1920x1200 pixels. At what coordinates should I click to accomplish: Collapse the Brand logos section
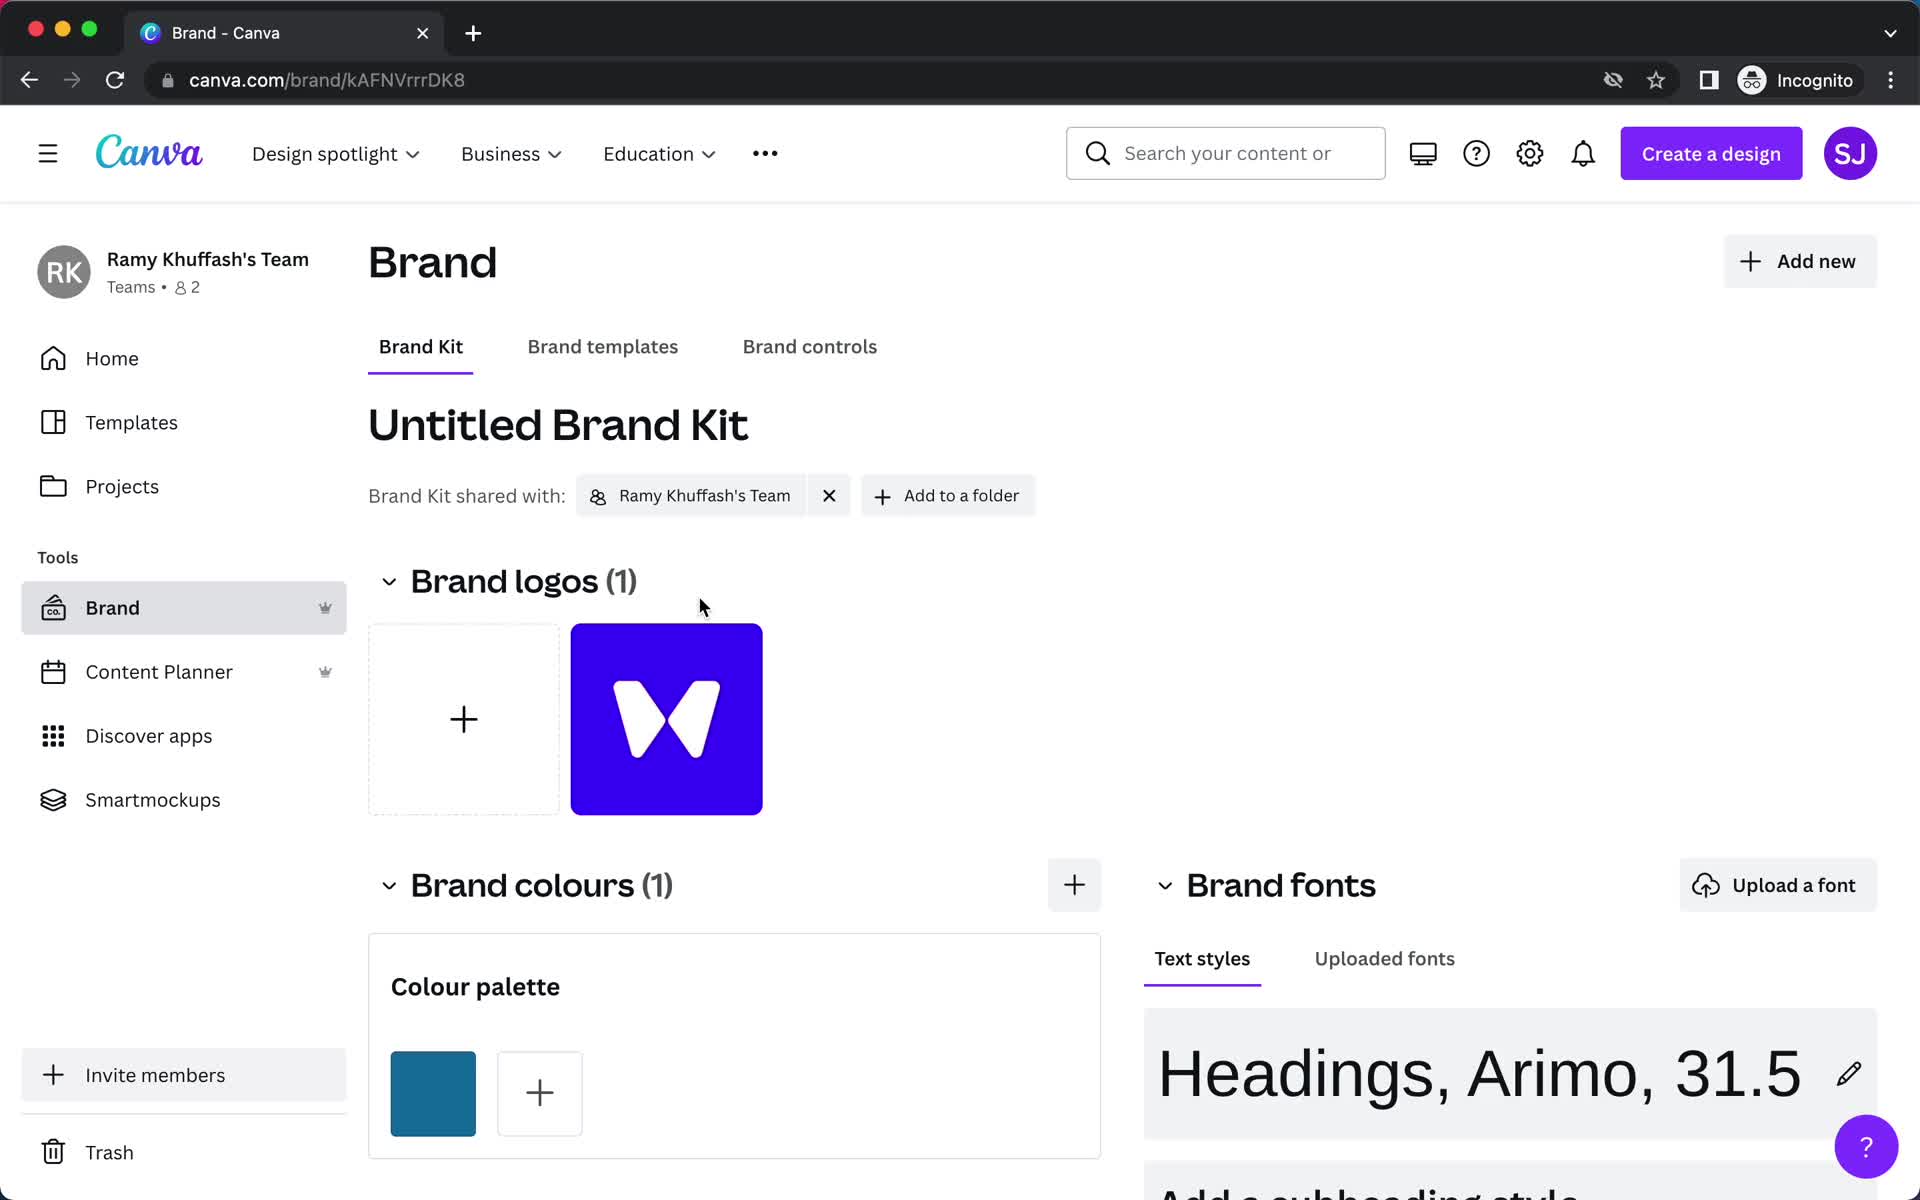coord(388,581)
